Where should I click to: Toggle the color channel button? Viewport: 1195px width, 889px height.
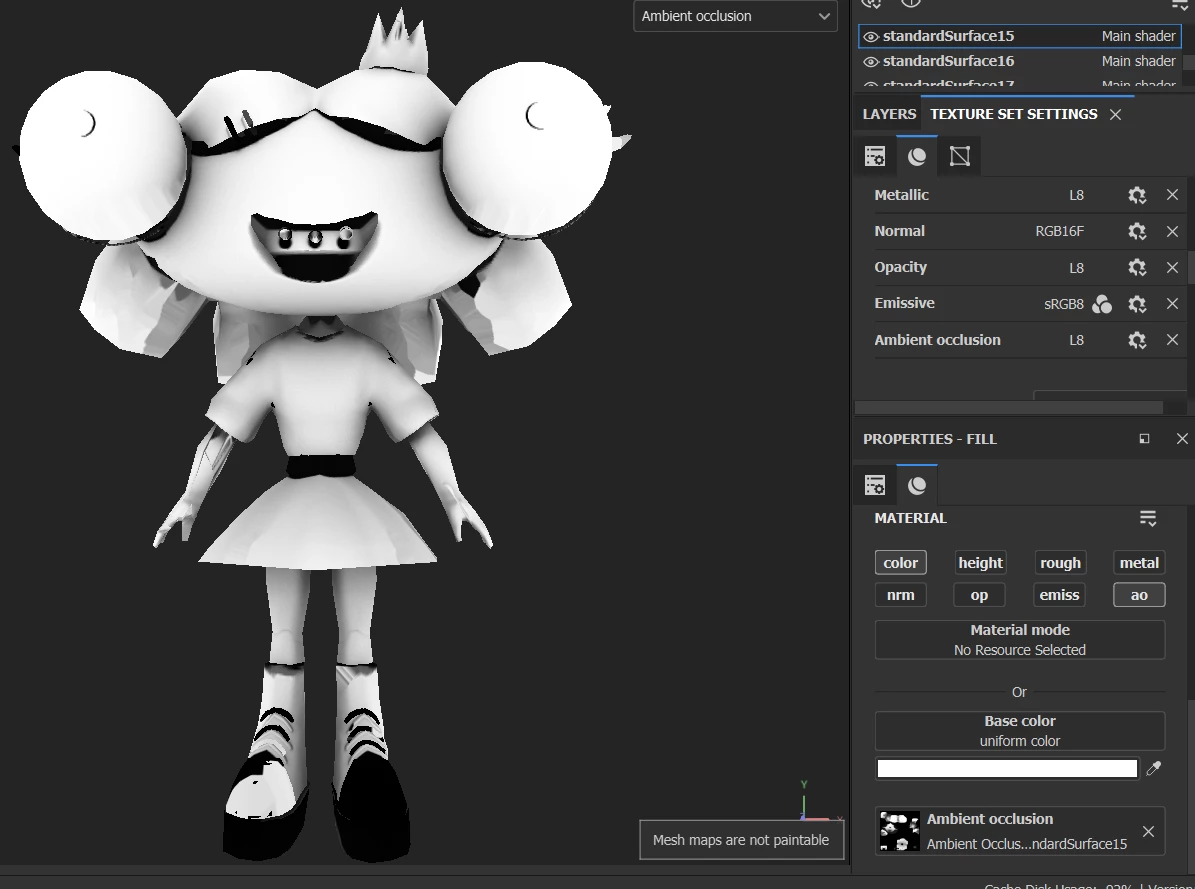901,563
